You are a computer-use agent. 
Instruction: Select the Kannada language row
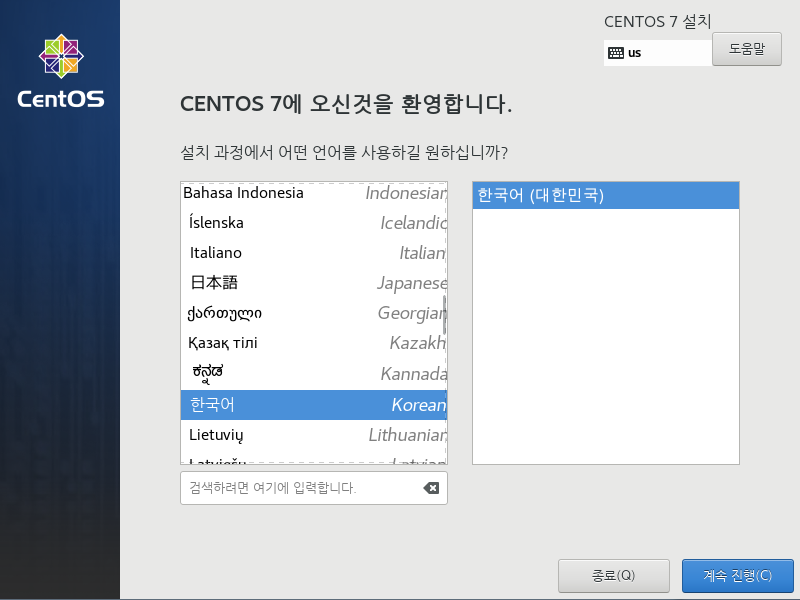point(314,373)
